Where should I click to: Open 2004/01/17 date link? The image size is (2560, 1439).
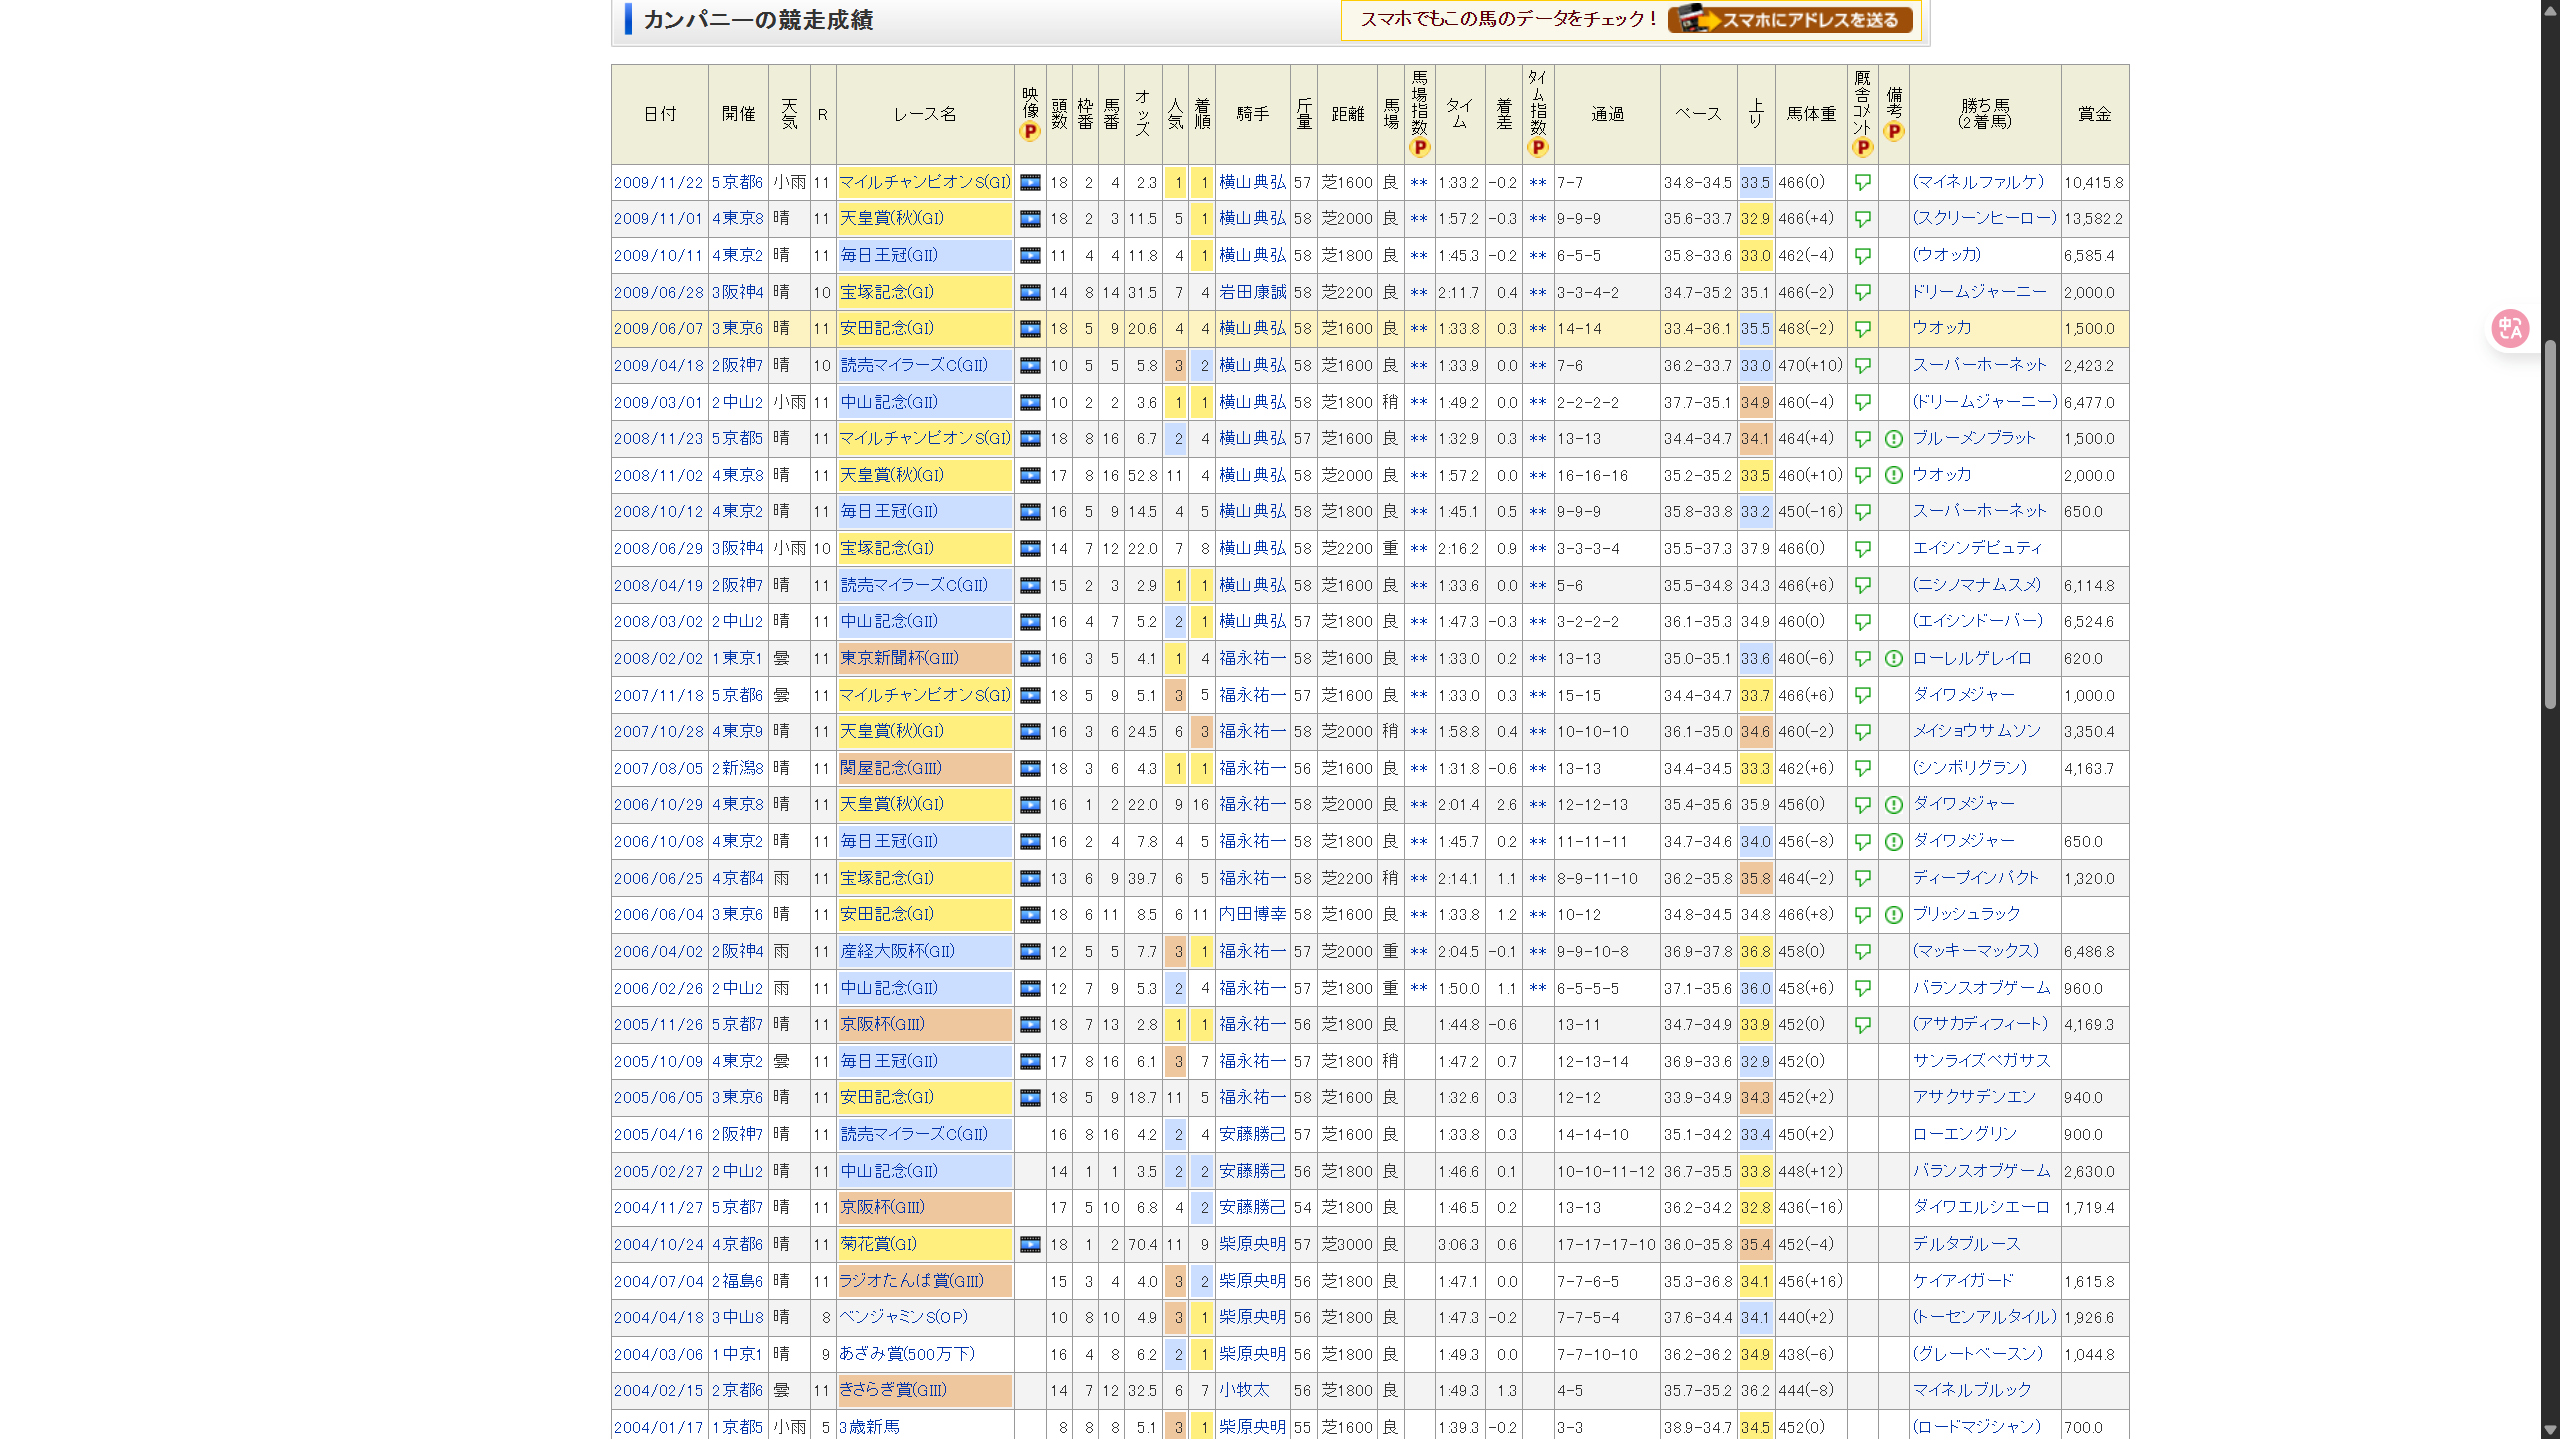click(658, 1428)
